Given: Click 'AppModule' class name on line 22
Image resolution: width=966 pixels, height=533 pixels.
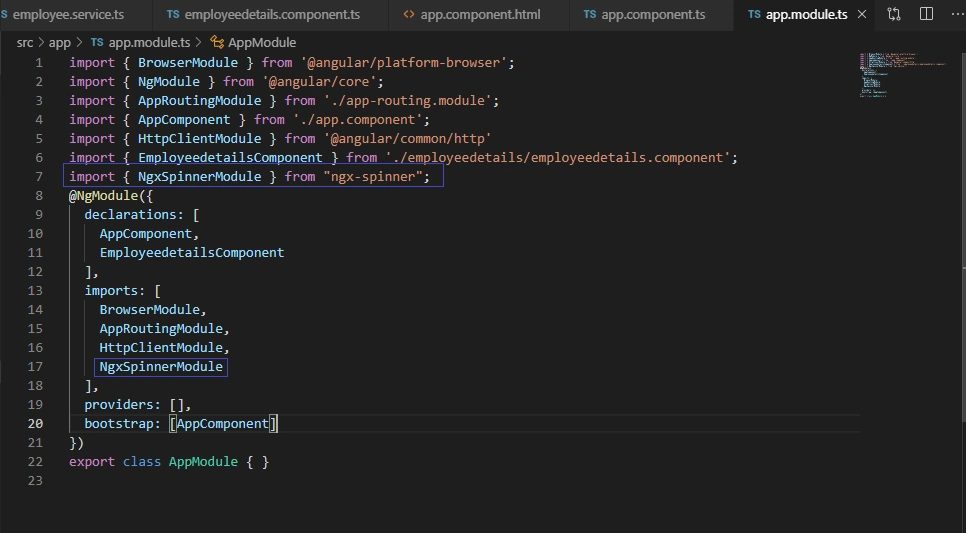Looking at the screenshot, I should [x=203, y=462].
